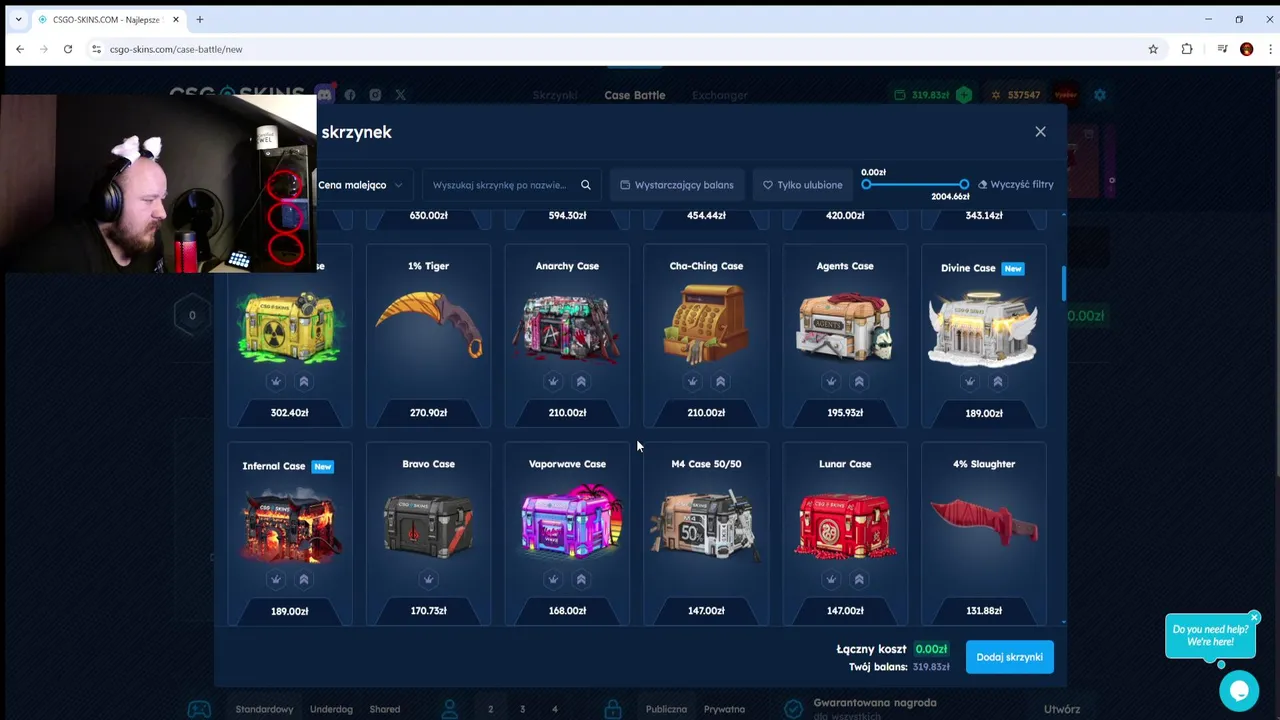The image size is (1280, 720).
Task: Click 'Wyczyść filtry' to clear filters
Action: click(1015, 184)
